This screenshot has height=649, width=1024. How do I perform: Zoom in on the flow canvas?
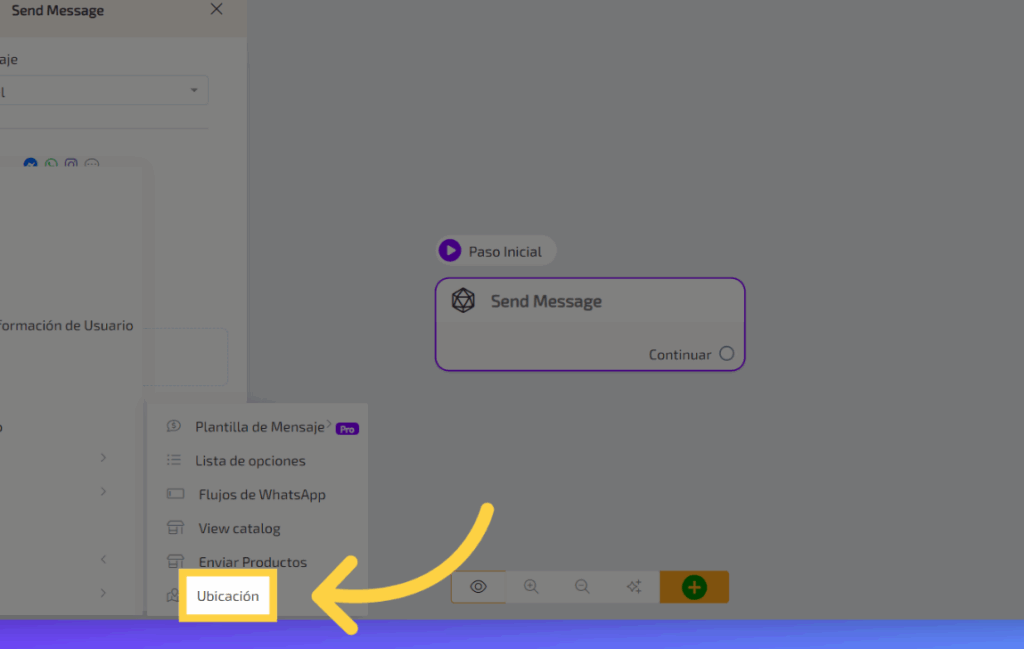(531, 587)
